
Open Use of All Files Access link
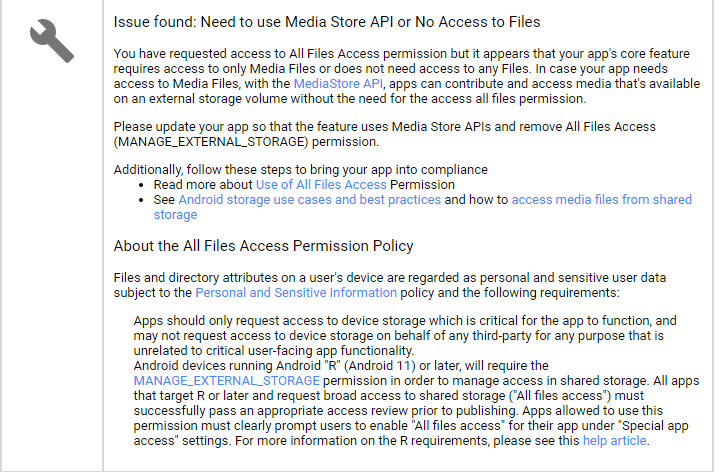[321, 184]
